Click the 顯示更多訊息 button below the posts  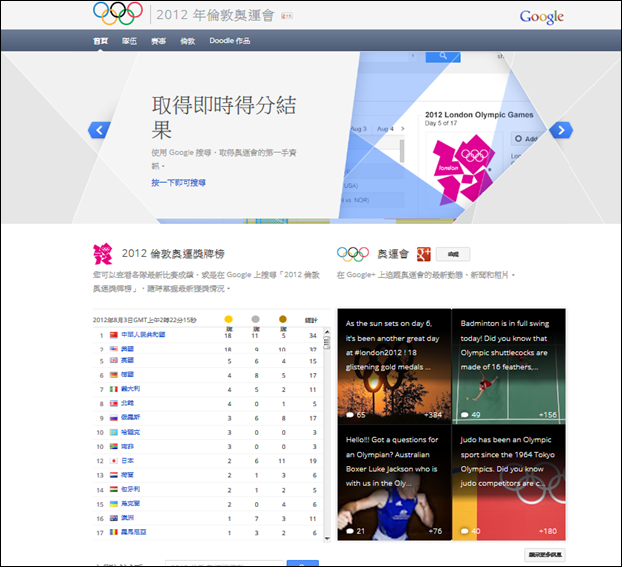(545, 555)
